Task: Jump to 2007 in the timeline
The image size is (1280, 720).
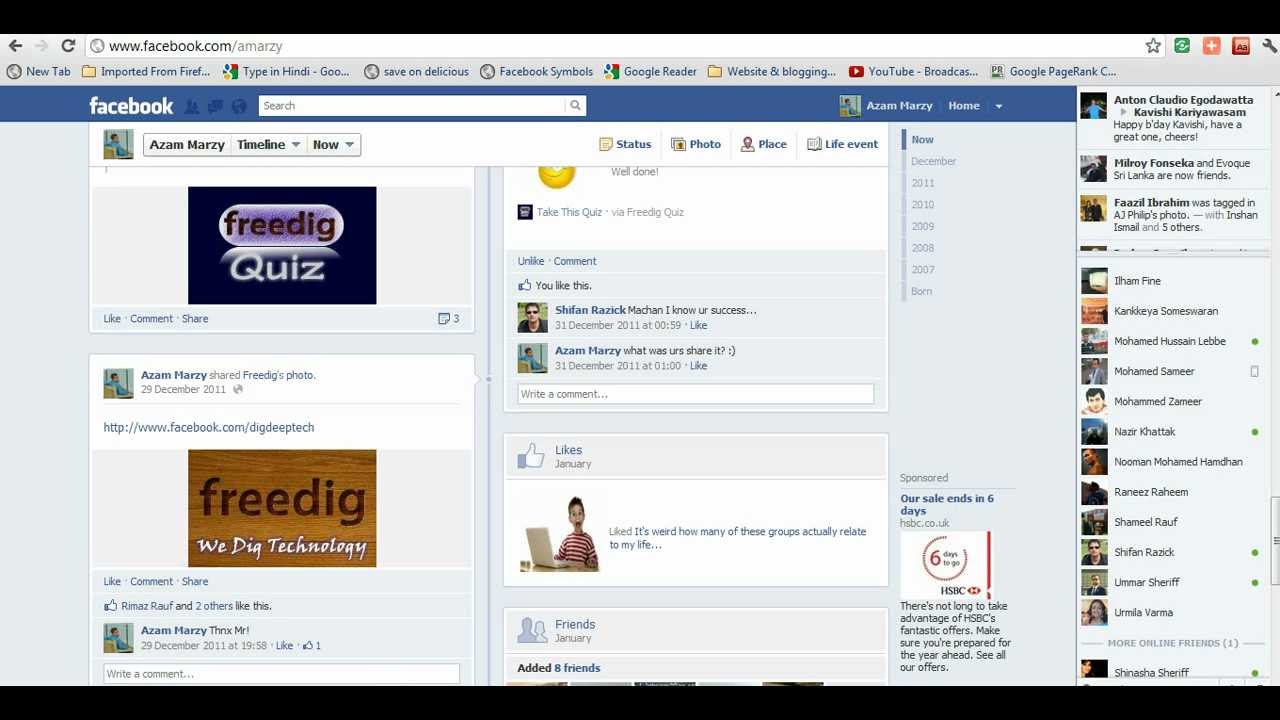Action: pos(923,270)
